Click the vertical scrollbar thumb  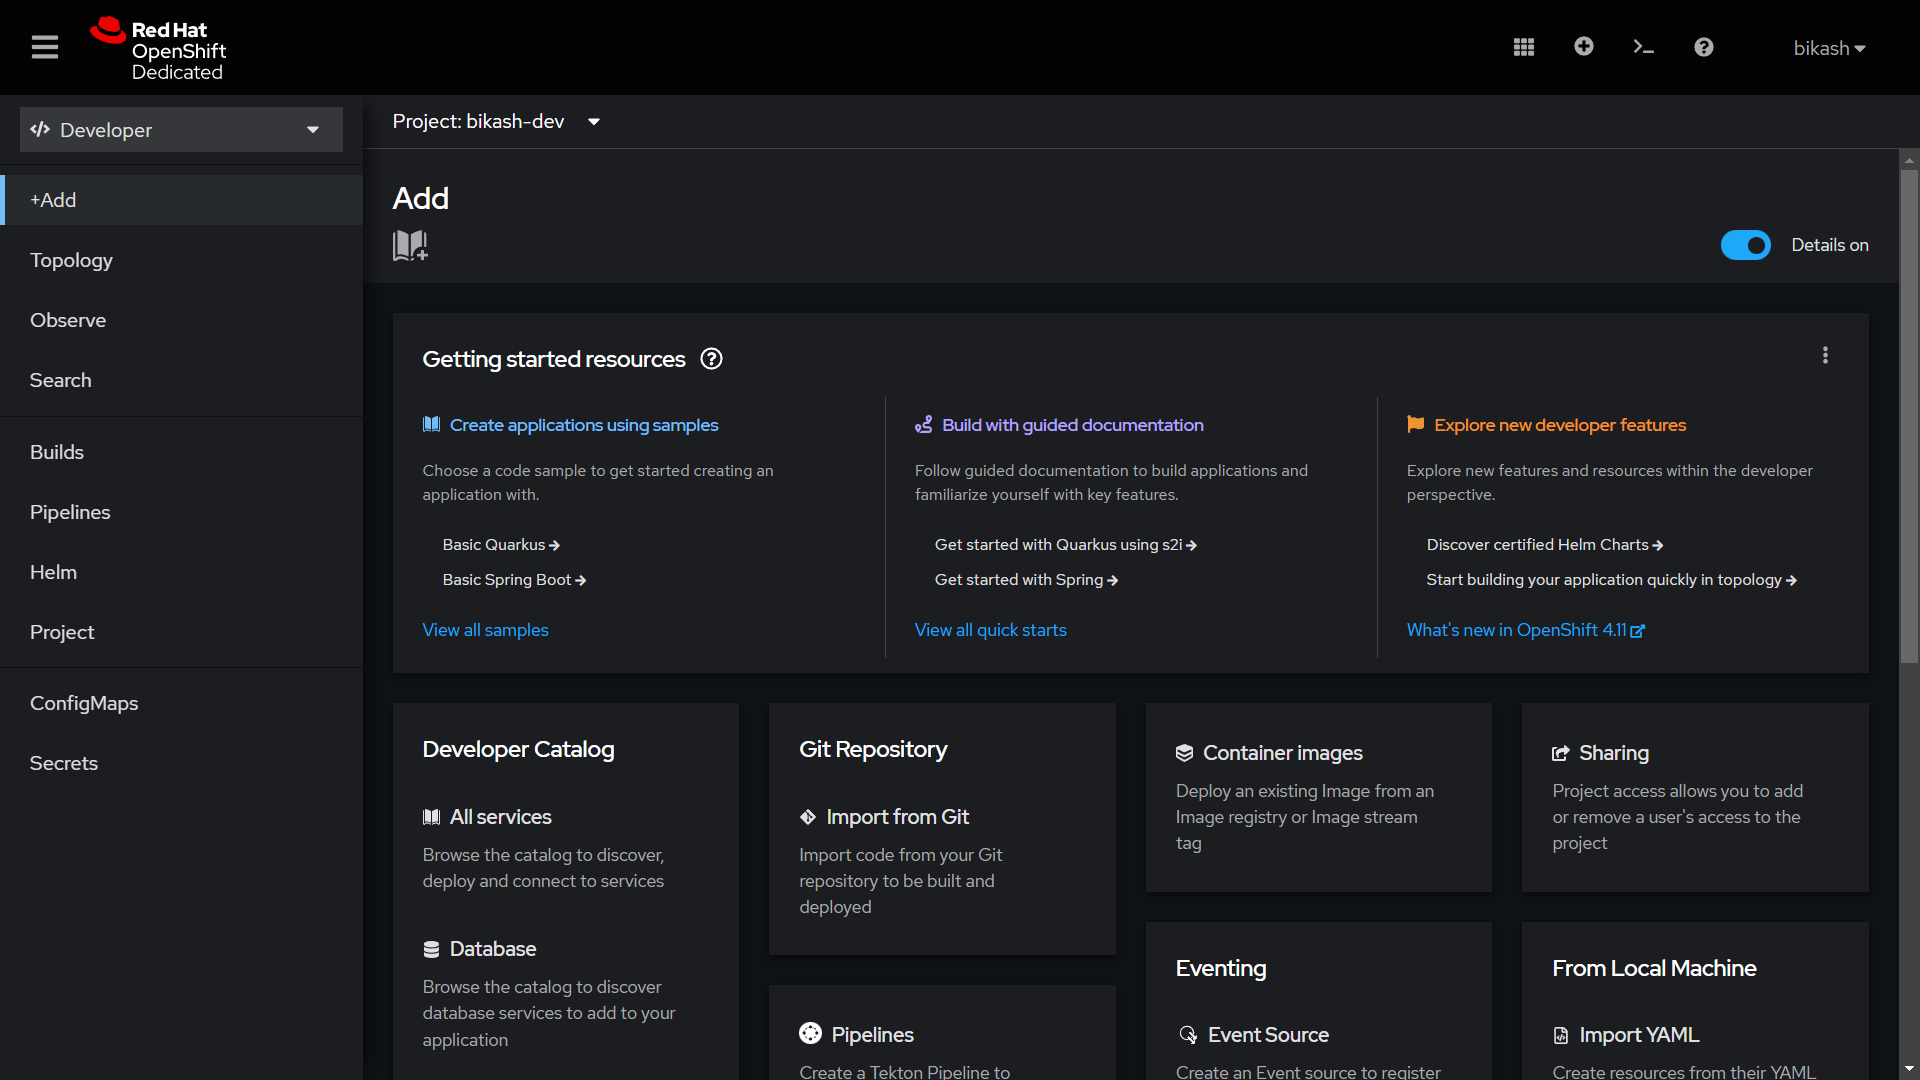1909,415
